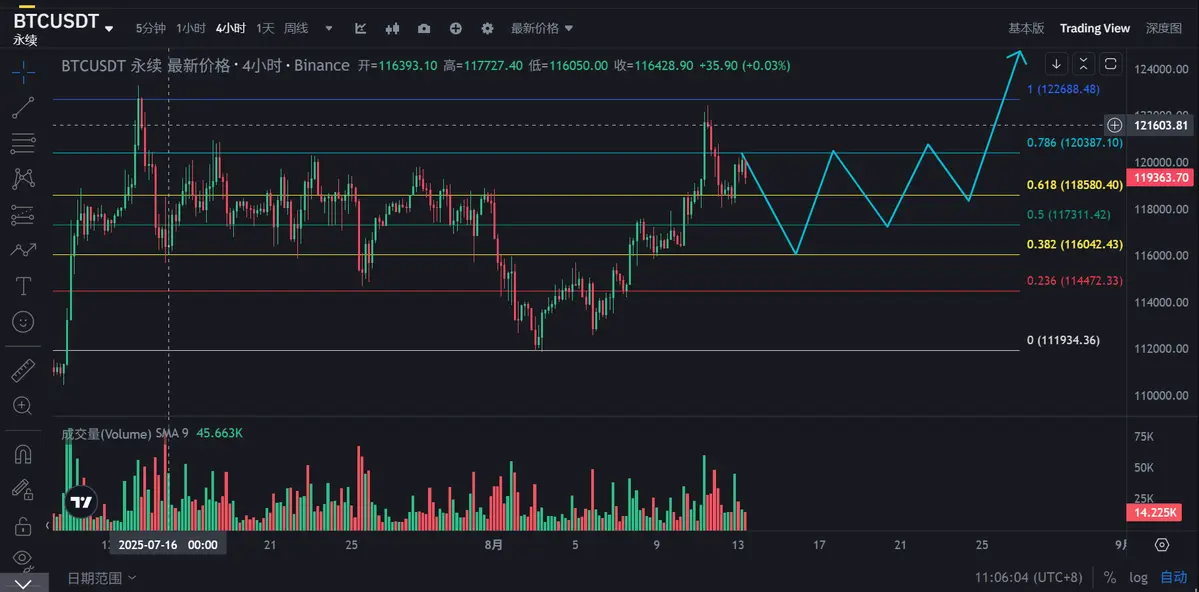Toggle logarithmic scale with log button
The height and width of the screenshot is (592, 1199).
[1139, 577]
